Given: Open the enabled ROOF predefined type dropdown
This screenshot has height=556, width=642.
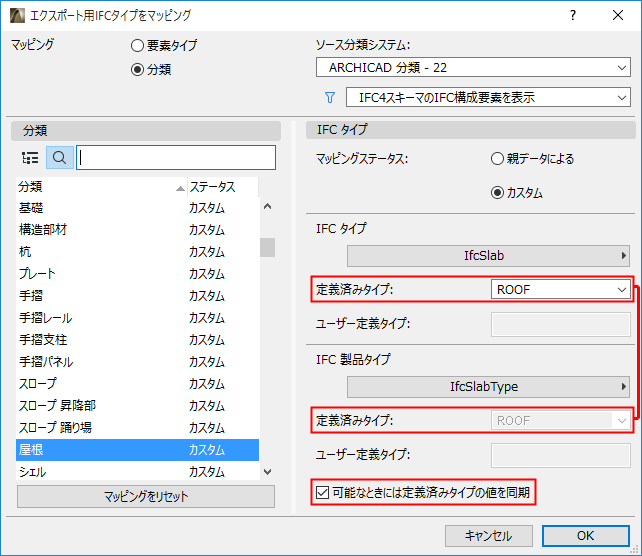Looking at the screenshot, I should click(x=561, y=290).
